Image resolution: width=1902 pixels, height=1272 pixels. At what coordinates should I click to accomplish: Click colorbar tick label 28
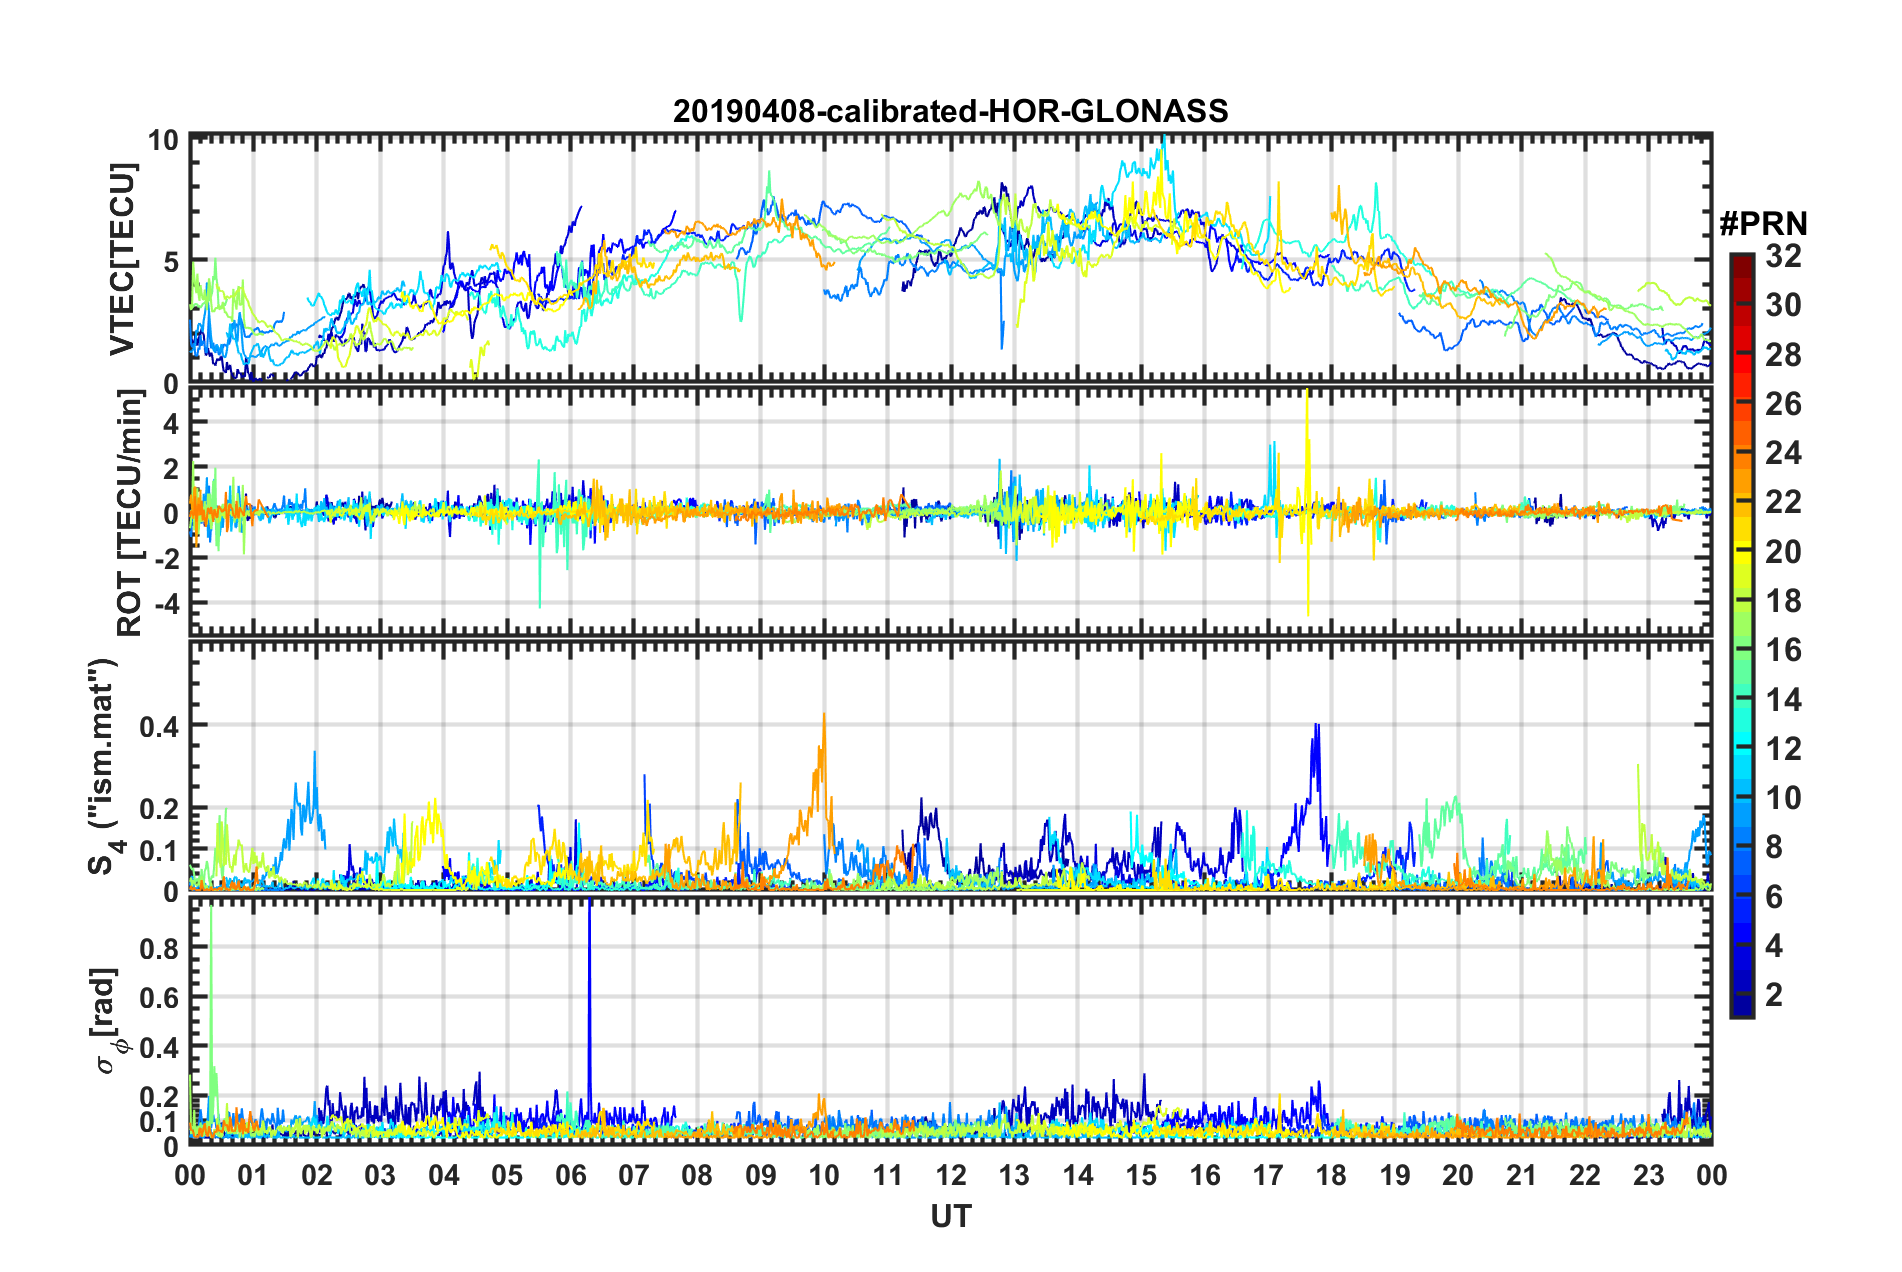[1783, 355]
